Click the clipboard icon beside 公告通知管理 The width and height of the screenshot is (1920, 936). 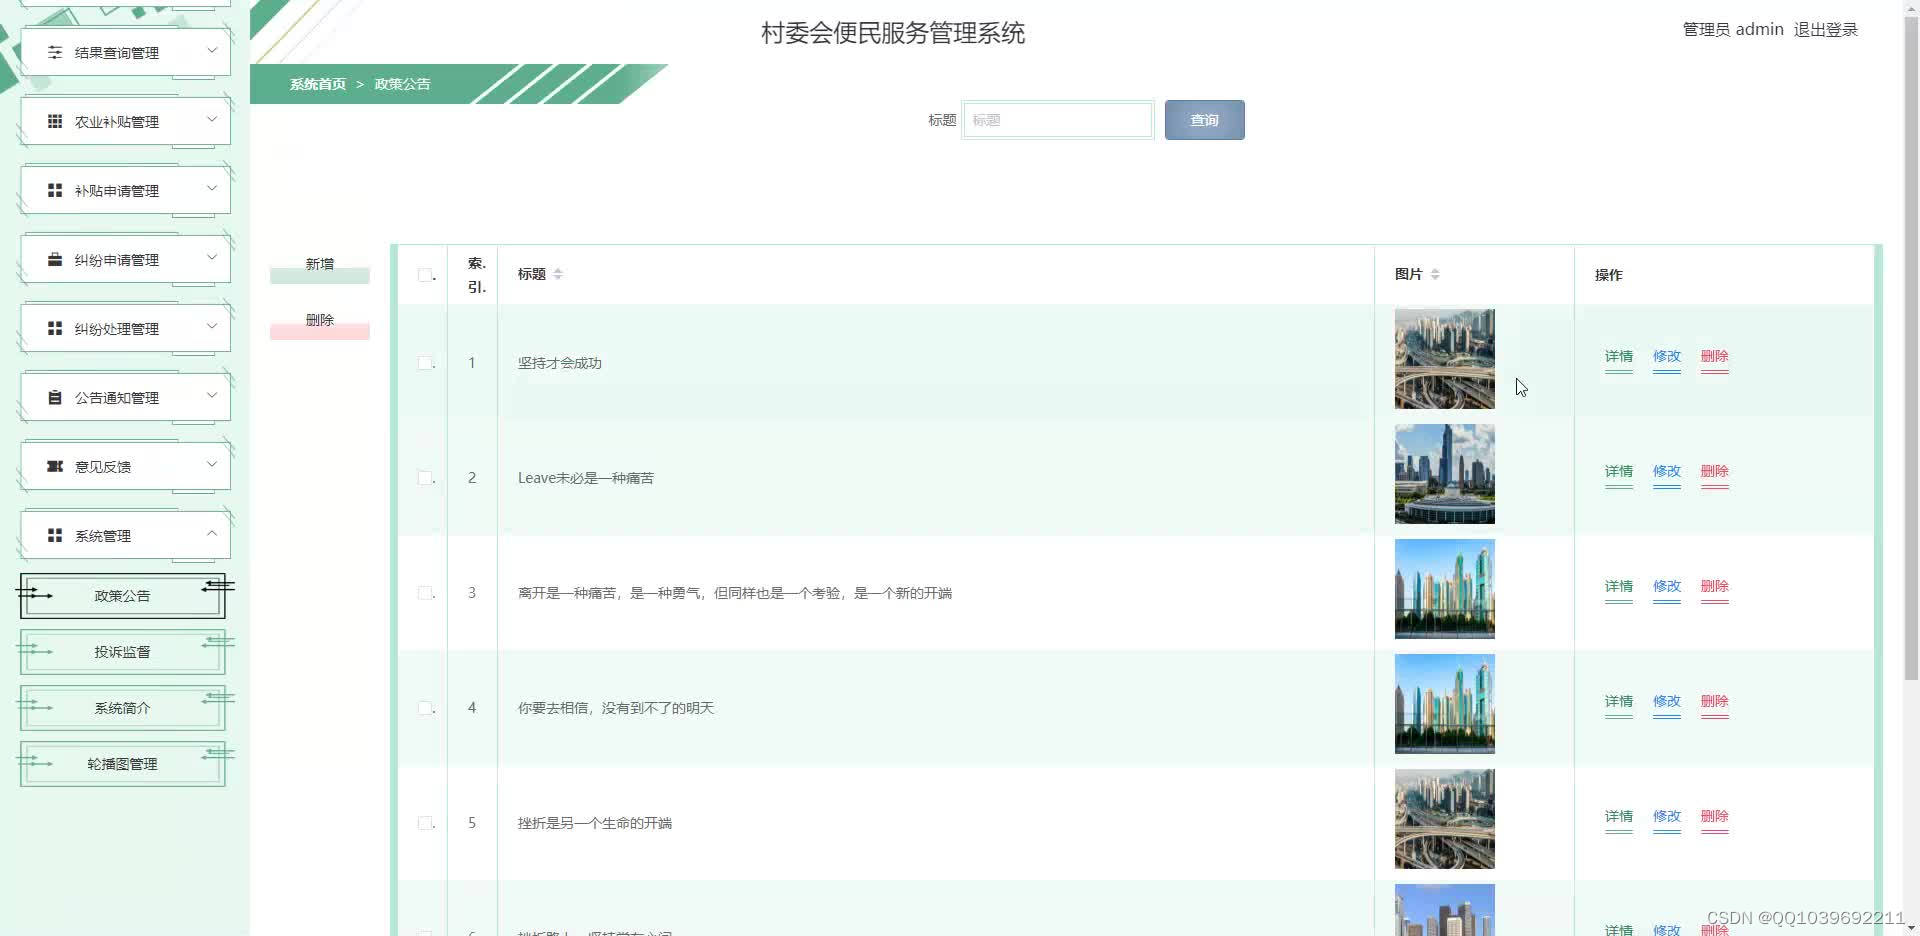tap(55, 397)
